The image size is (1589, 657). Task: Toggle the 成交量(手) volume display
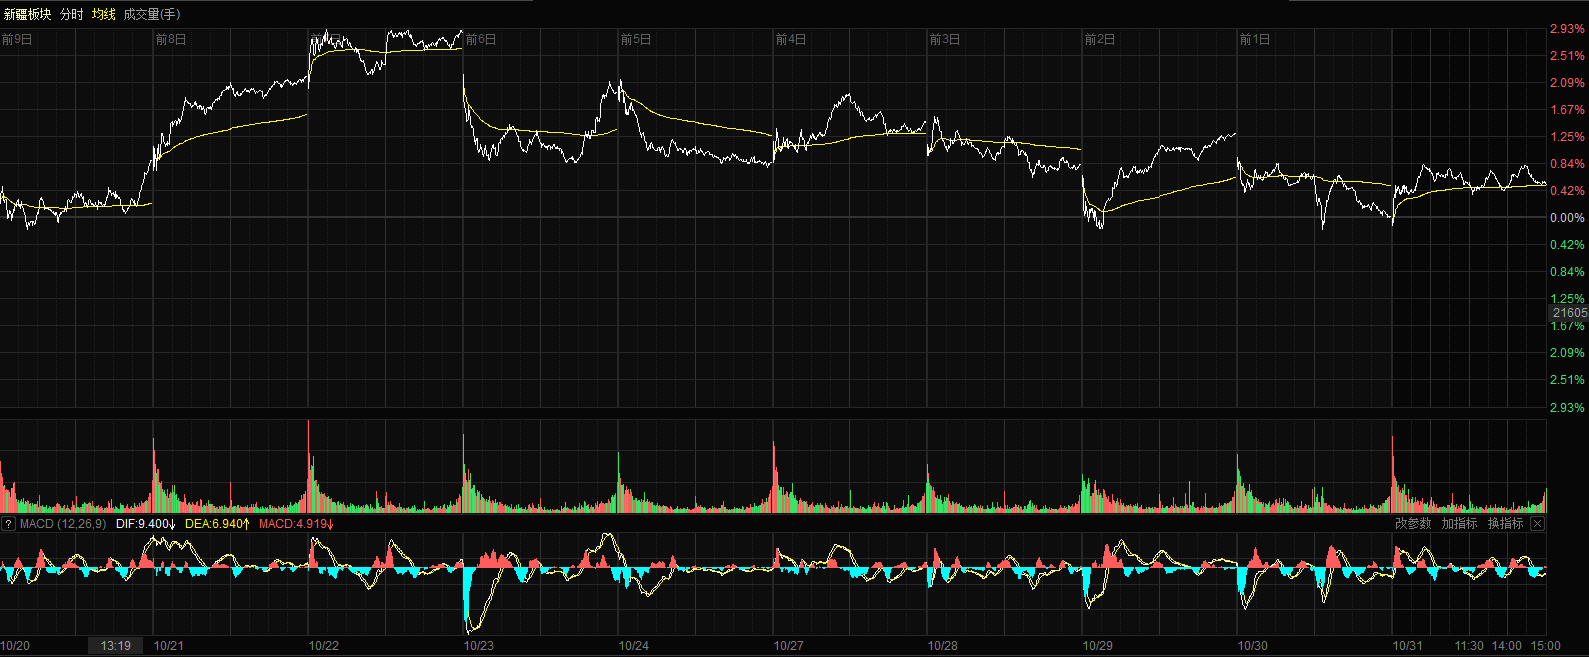coord(152,14)
